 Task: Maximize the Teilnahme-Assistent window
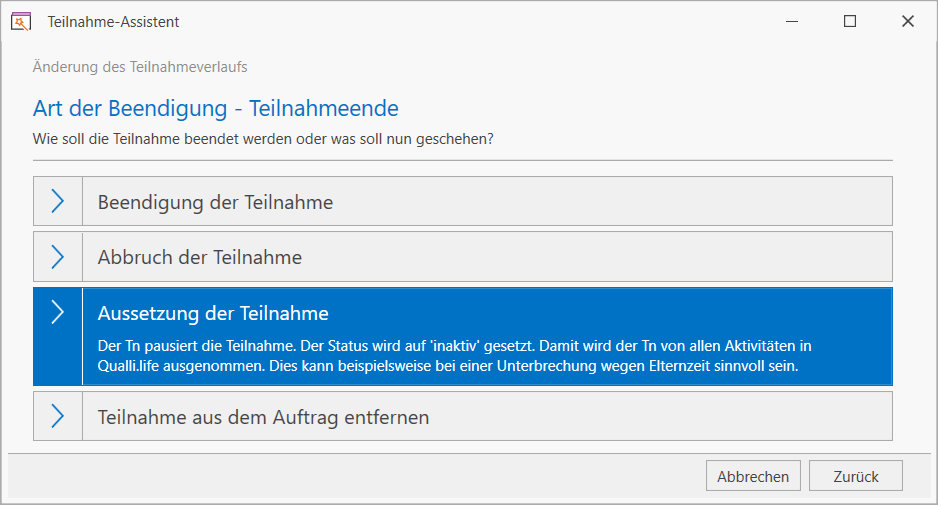(x=849, y=22)
